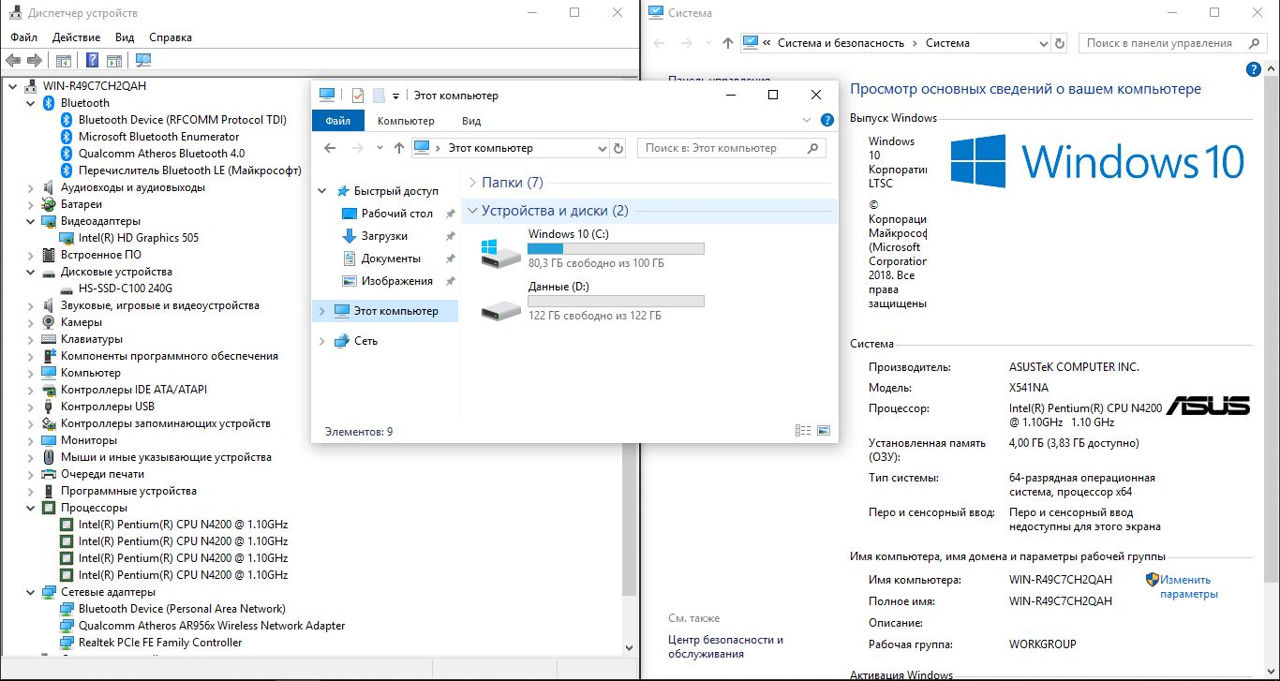1280x681 pixels.
Task: Go up one folder level in Explorer
Action: tap(399, 148)
